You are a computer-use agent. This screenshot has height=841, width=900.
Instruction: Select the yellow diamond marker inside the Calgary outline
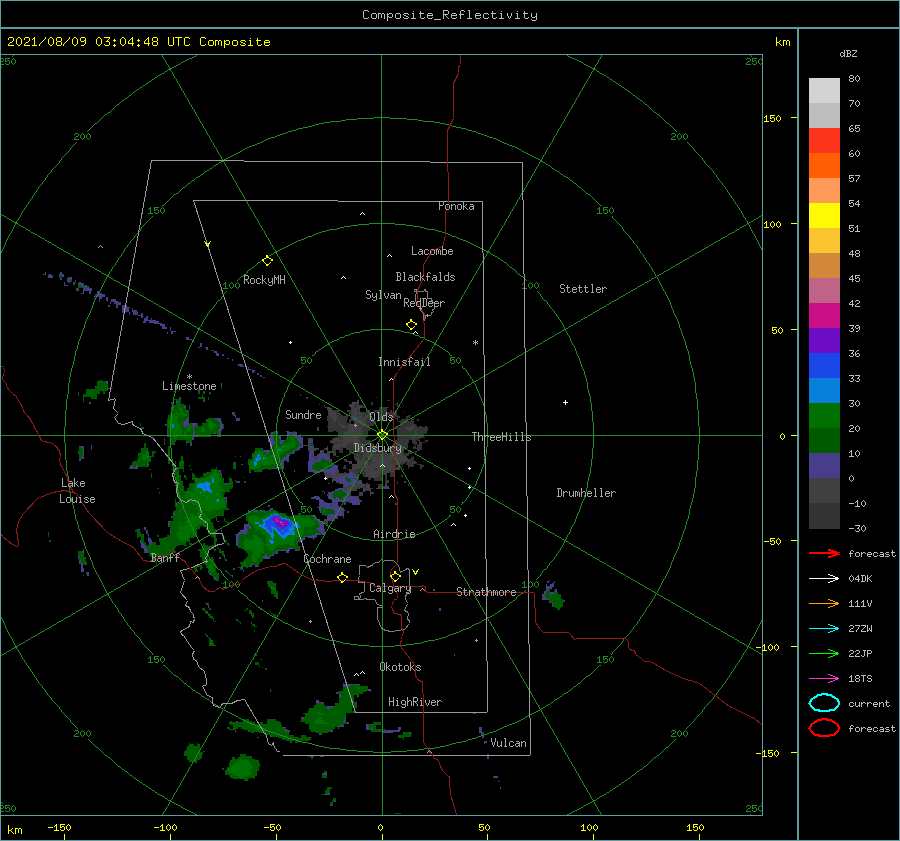tap(395, 576)
